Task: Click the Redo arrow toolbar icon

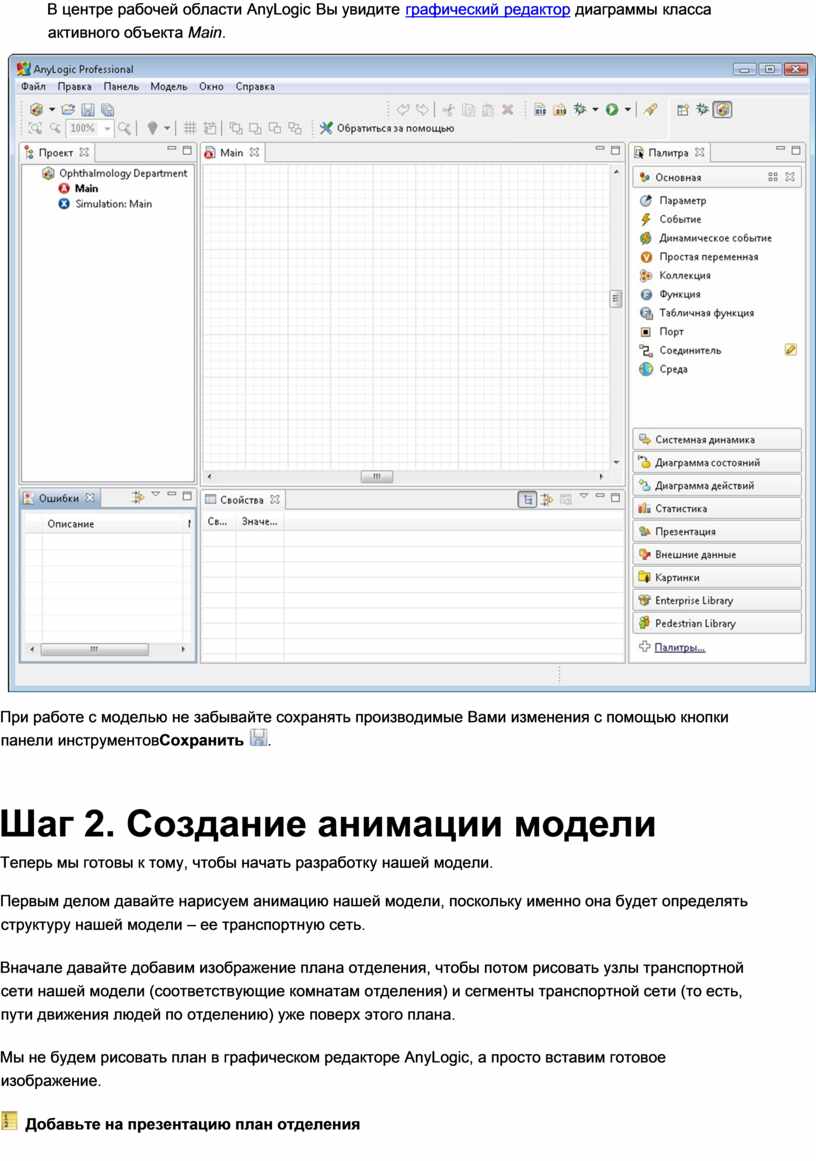Action: click(422, 110)
